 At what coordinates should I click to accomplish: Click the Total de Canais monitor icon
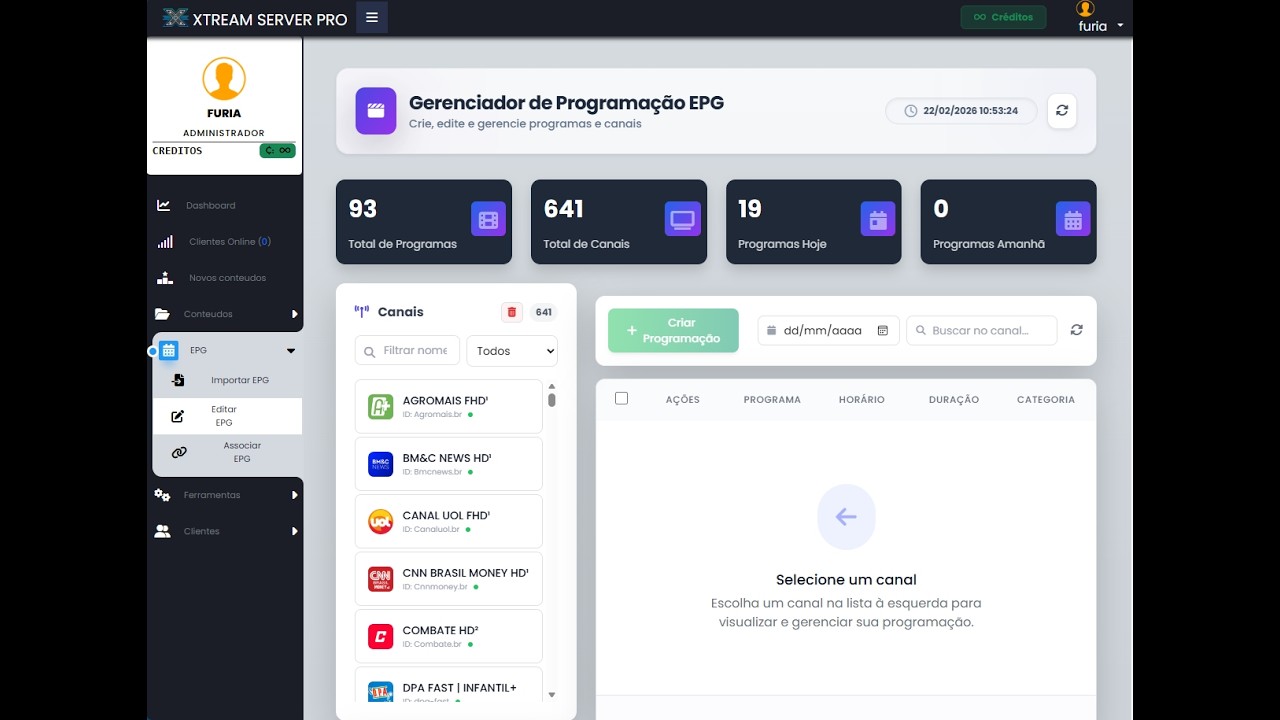pos(683,219)
